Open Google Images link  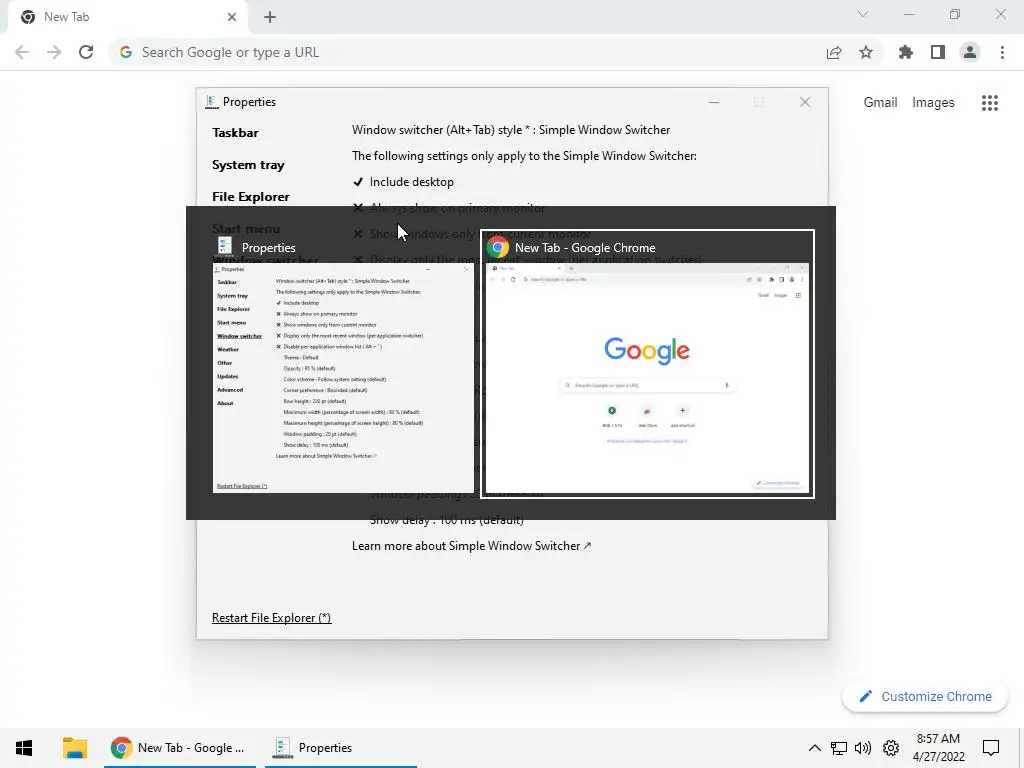(x=933, y=103)
